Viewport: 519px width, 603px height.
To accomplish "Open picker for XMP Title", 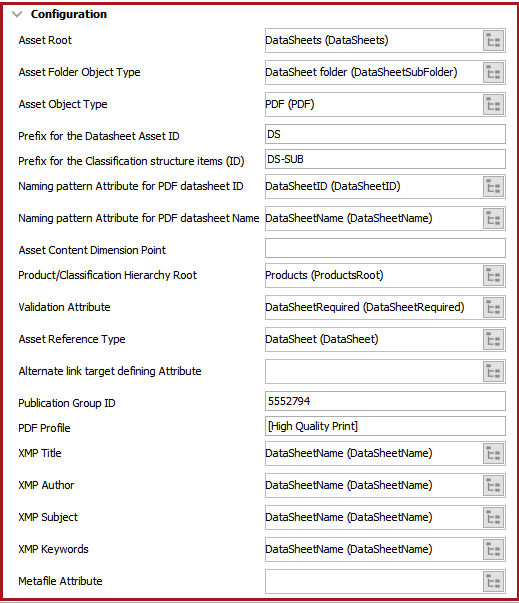I will 494,453.
